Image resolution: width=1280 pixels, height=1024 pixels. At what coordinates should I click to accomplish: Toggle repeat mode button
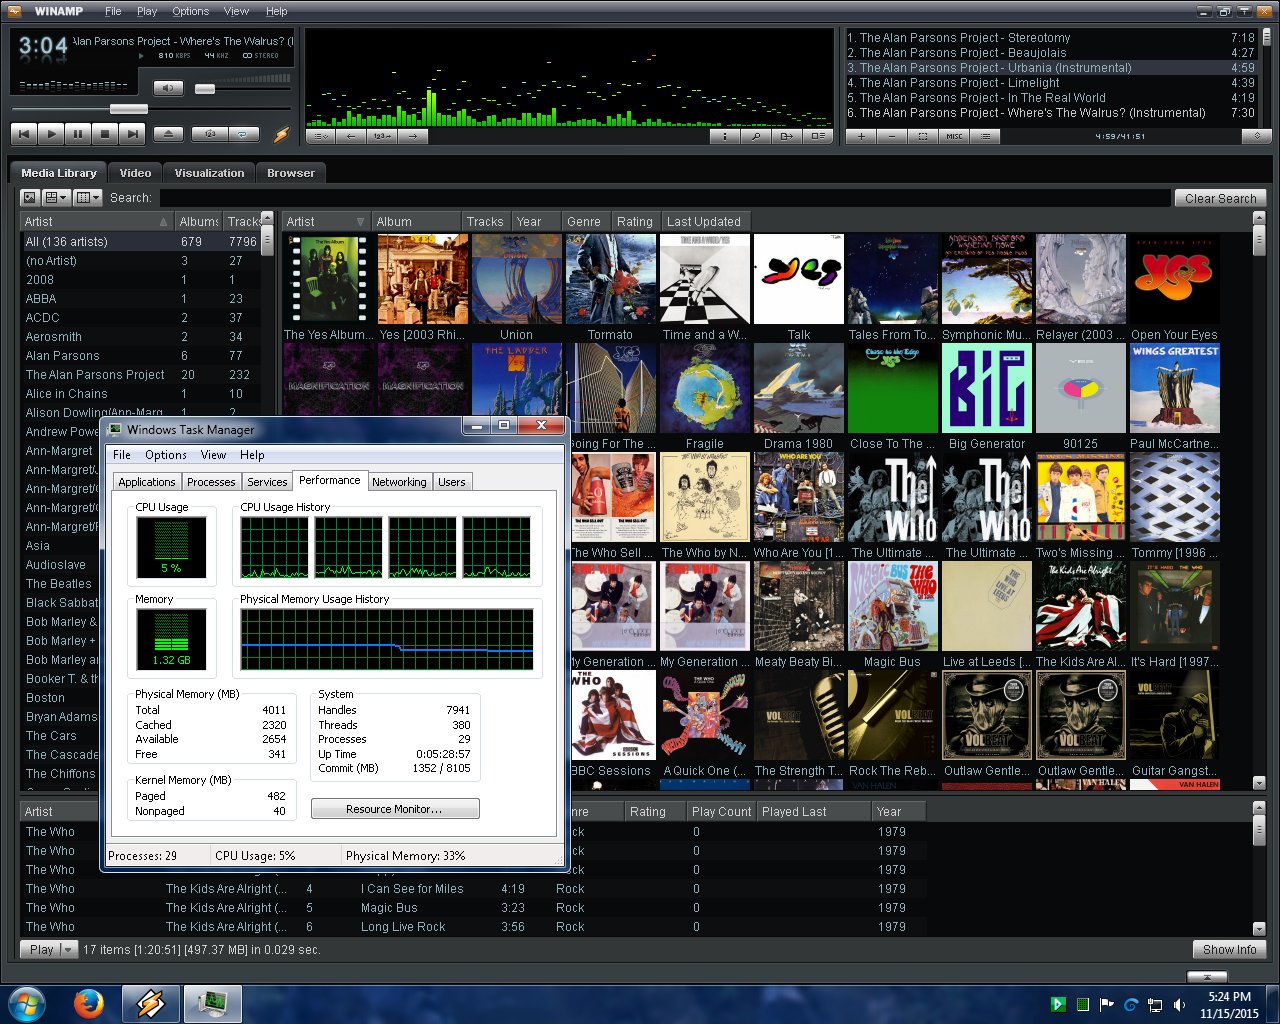[x=243, y=133]
